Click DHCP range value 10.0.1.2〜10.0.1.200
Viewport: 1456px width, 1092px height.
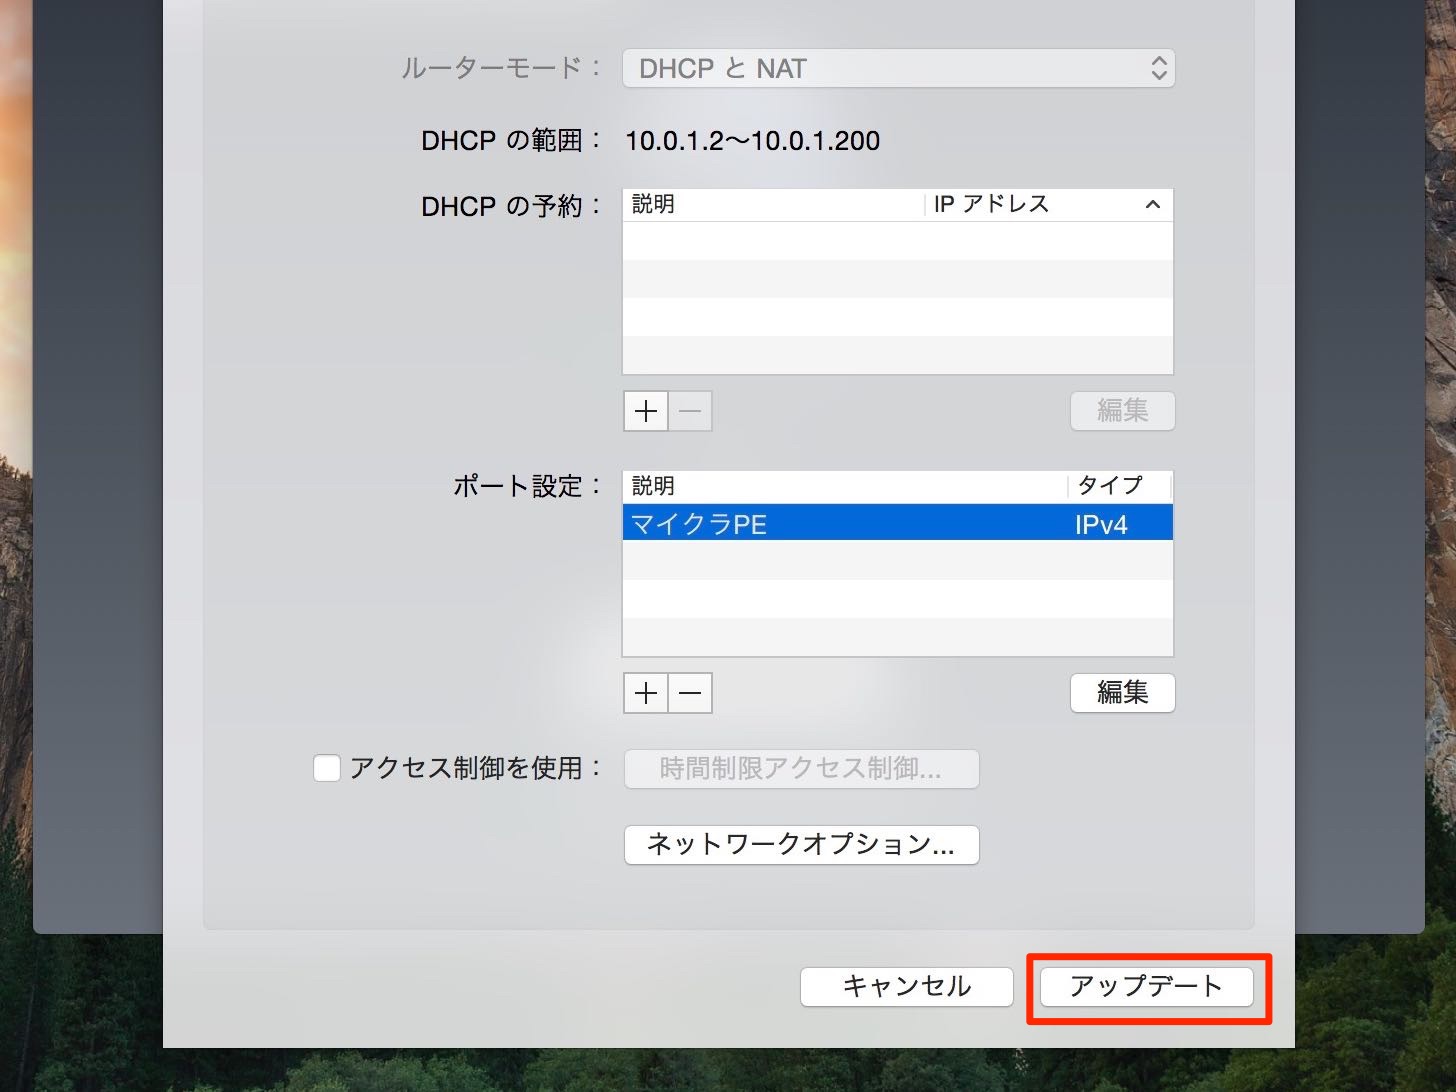click(753, 141)
